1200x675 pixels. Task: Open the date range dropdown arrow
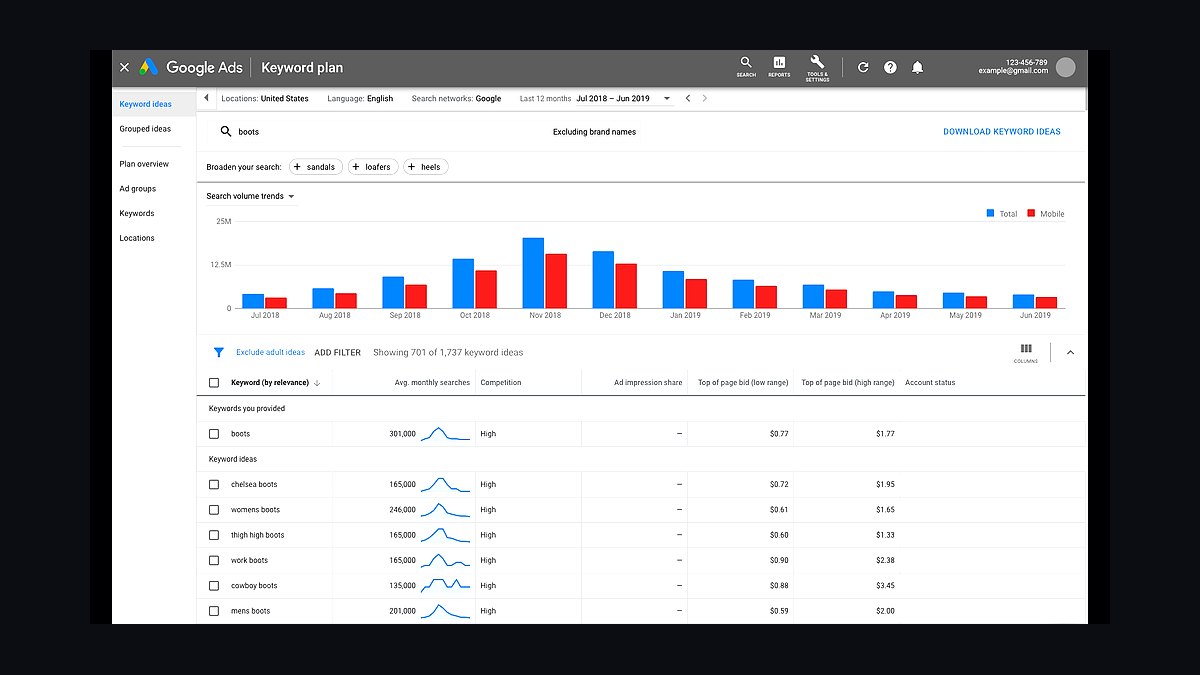pyautogui.click(x=667, y=99)
